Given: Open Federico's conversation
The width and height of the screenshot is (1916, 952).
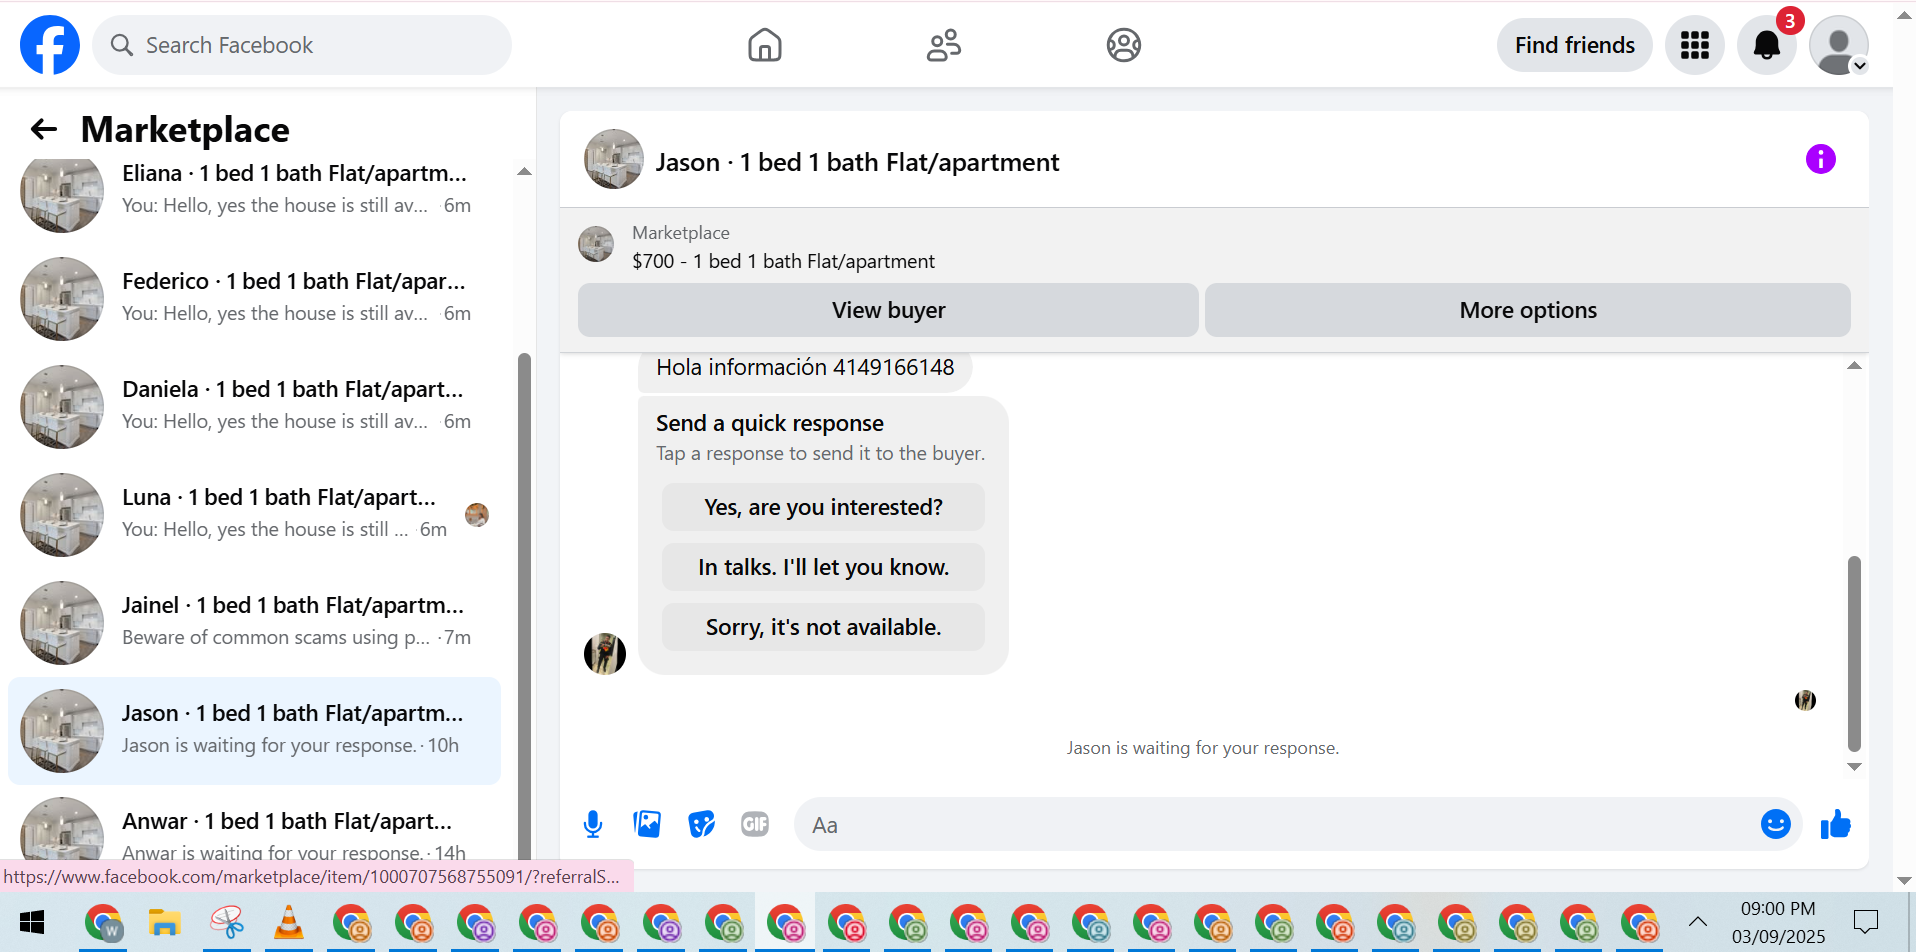Looking at the screenshot, I should pyautogui.click(x=254, y=298).
